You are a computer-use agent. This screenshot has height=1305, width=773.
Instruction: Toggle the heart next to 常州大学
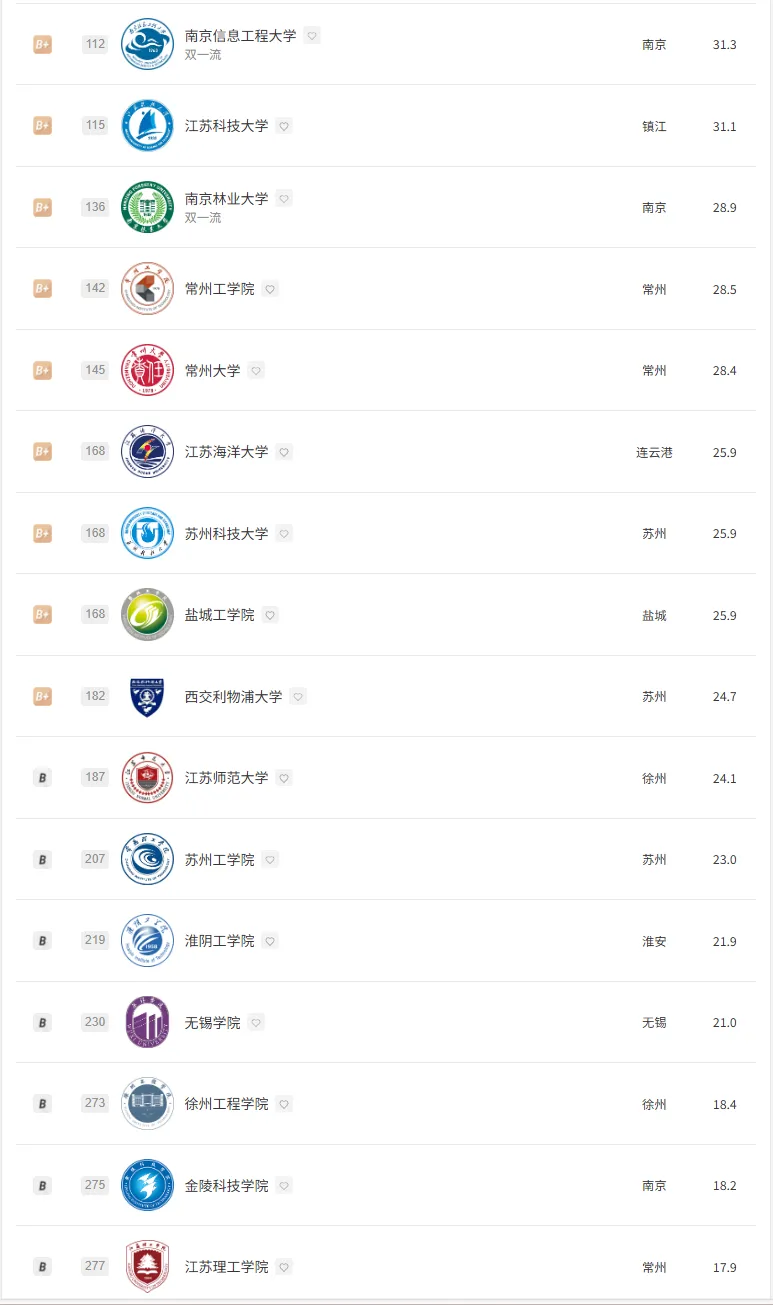point(256,370)
